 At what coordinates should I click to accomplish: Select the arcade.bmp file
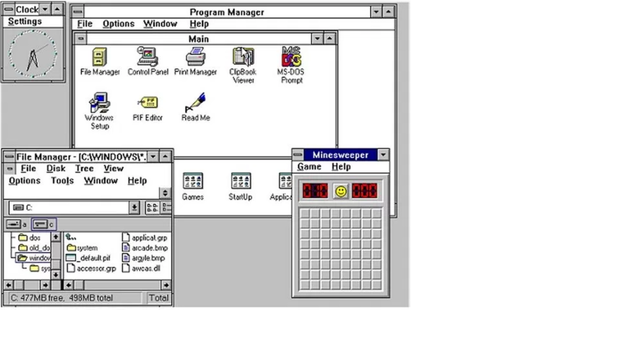[144, 248]
